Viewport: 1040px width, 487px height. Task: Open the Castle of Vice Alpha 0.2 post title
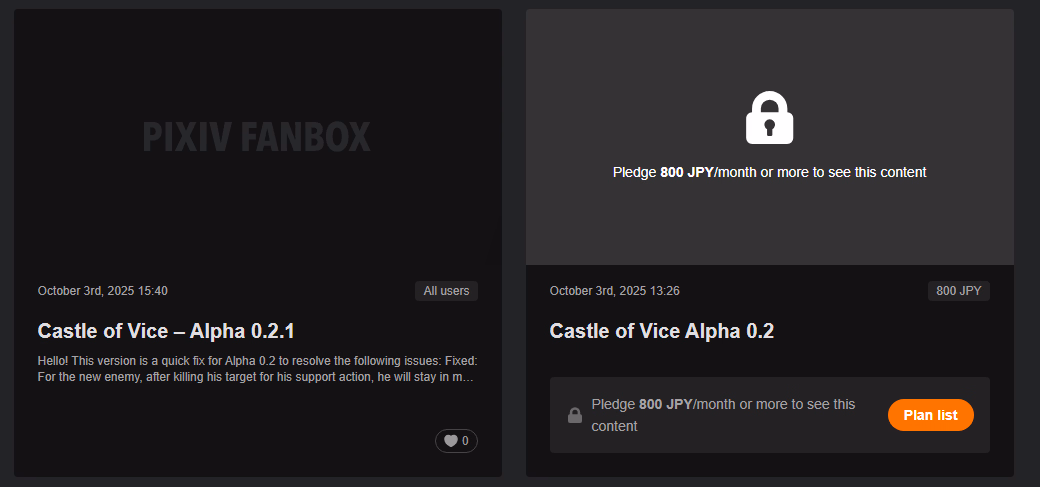(x=661, y=331)
